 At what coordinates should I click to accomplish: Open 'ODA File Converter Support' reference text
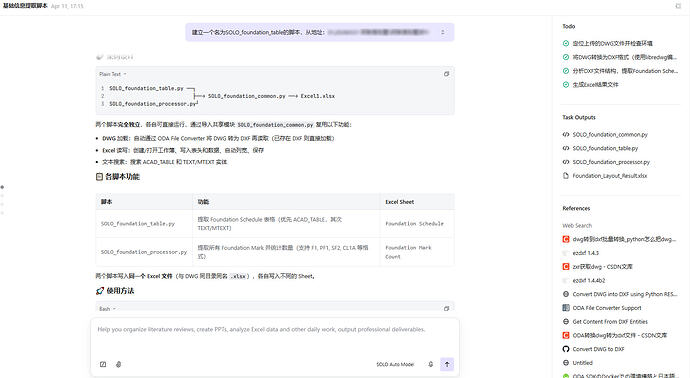[x=607, y=308]
